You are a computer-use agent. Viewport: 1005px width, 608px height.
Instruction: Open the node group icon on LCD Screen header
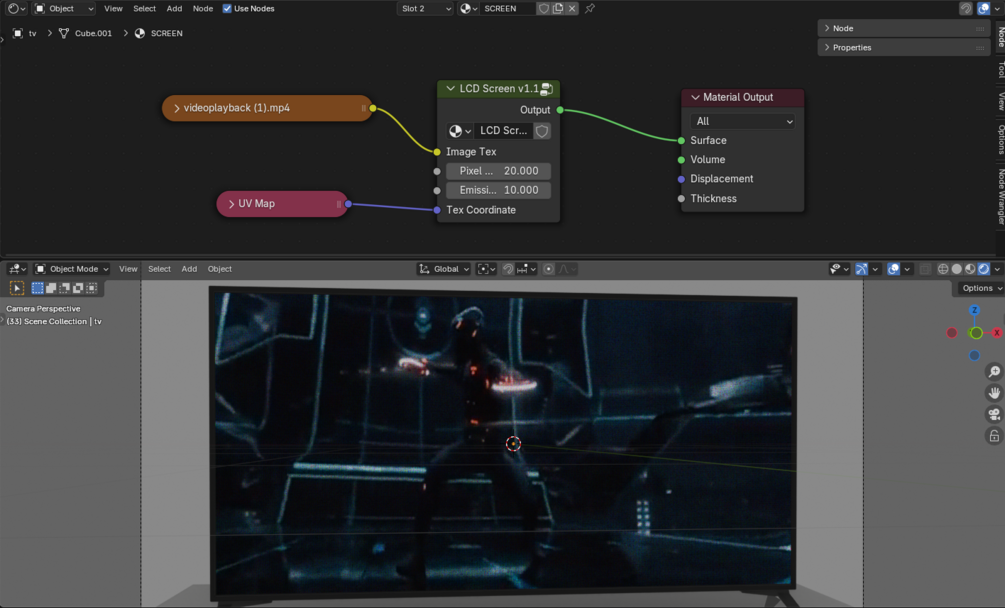point(547,88)
